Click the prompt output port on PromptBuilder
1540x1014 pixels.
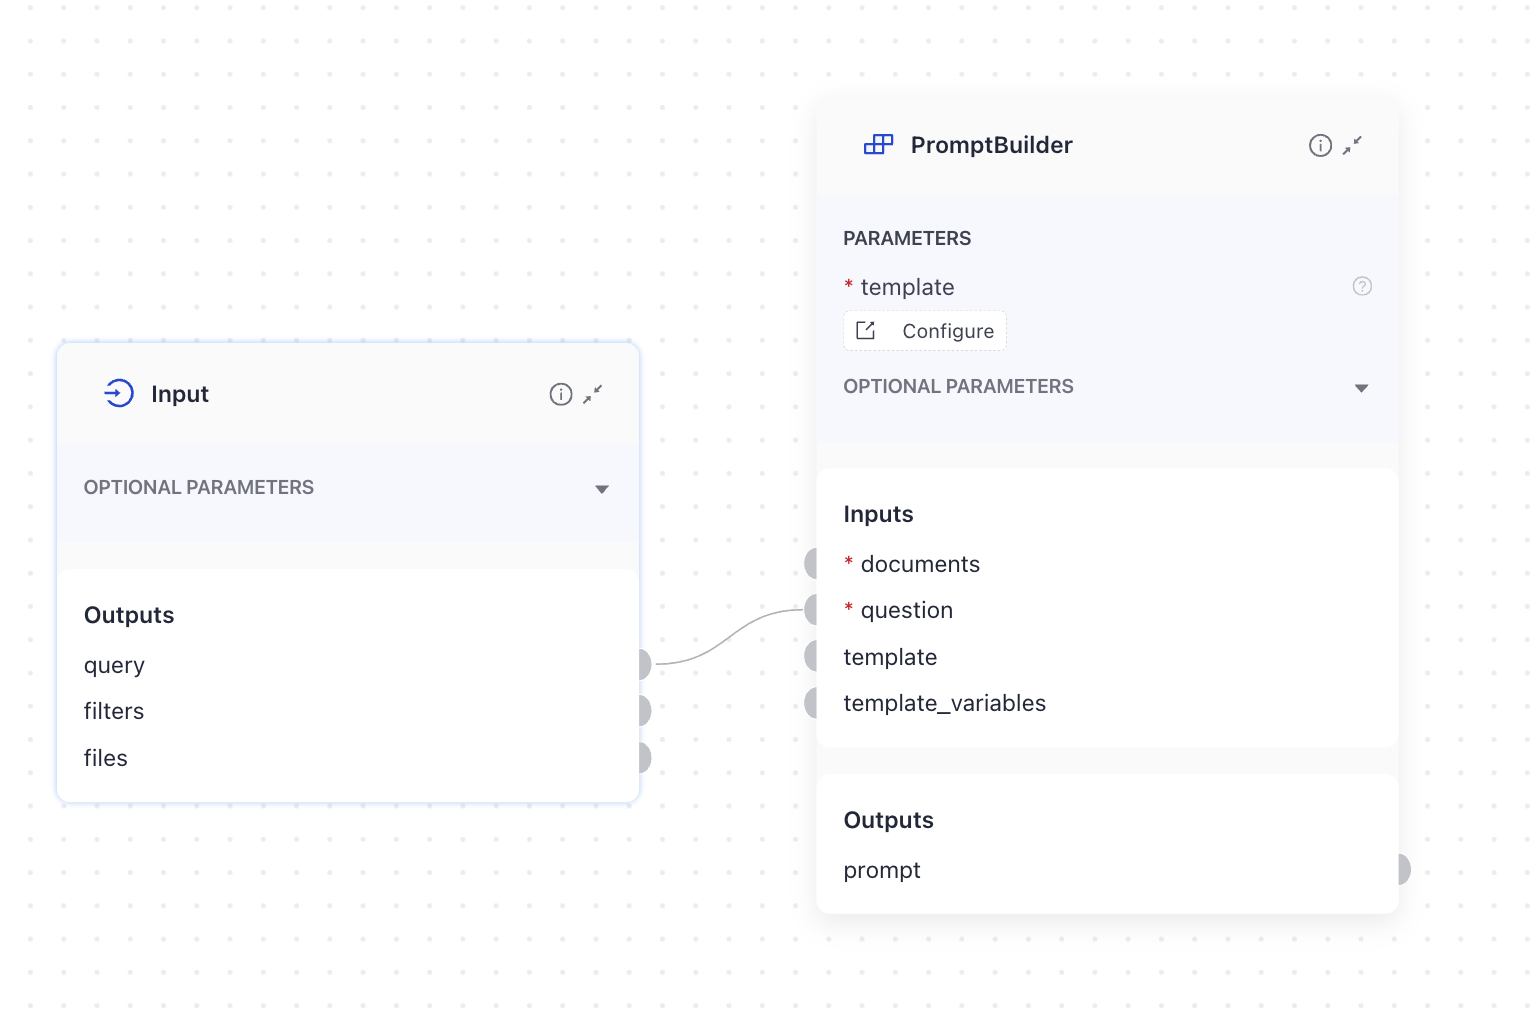pyautogui.click(x=1402, y=869)
